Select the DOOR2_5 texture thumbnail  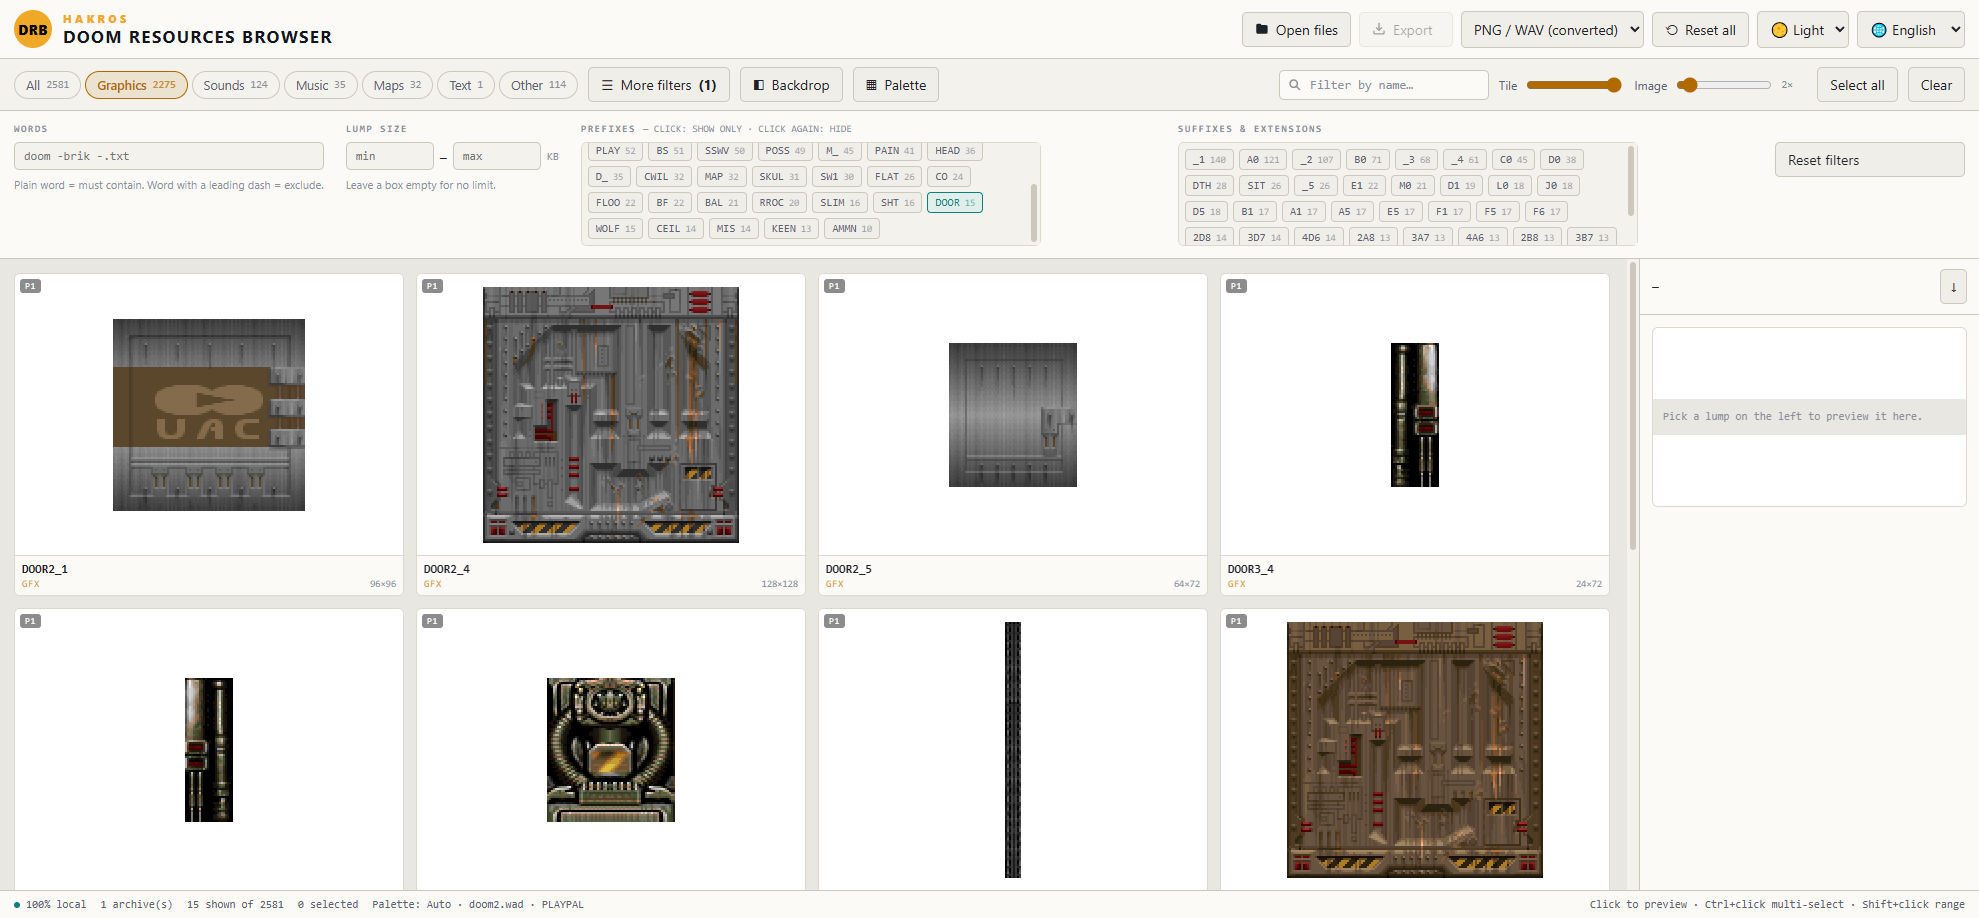point(1013,415)
